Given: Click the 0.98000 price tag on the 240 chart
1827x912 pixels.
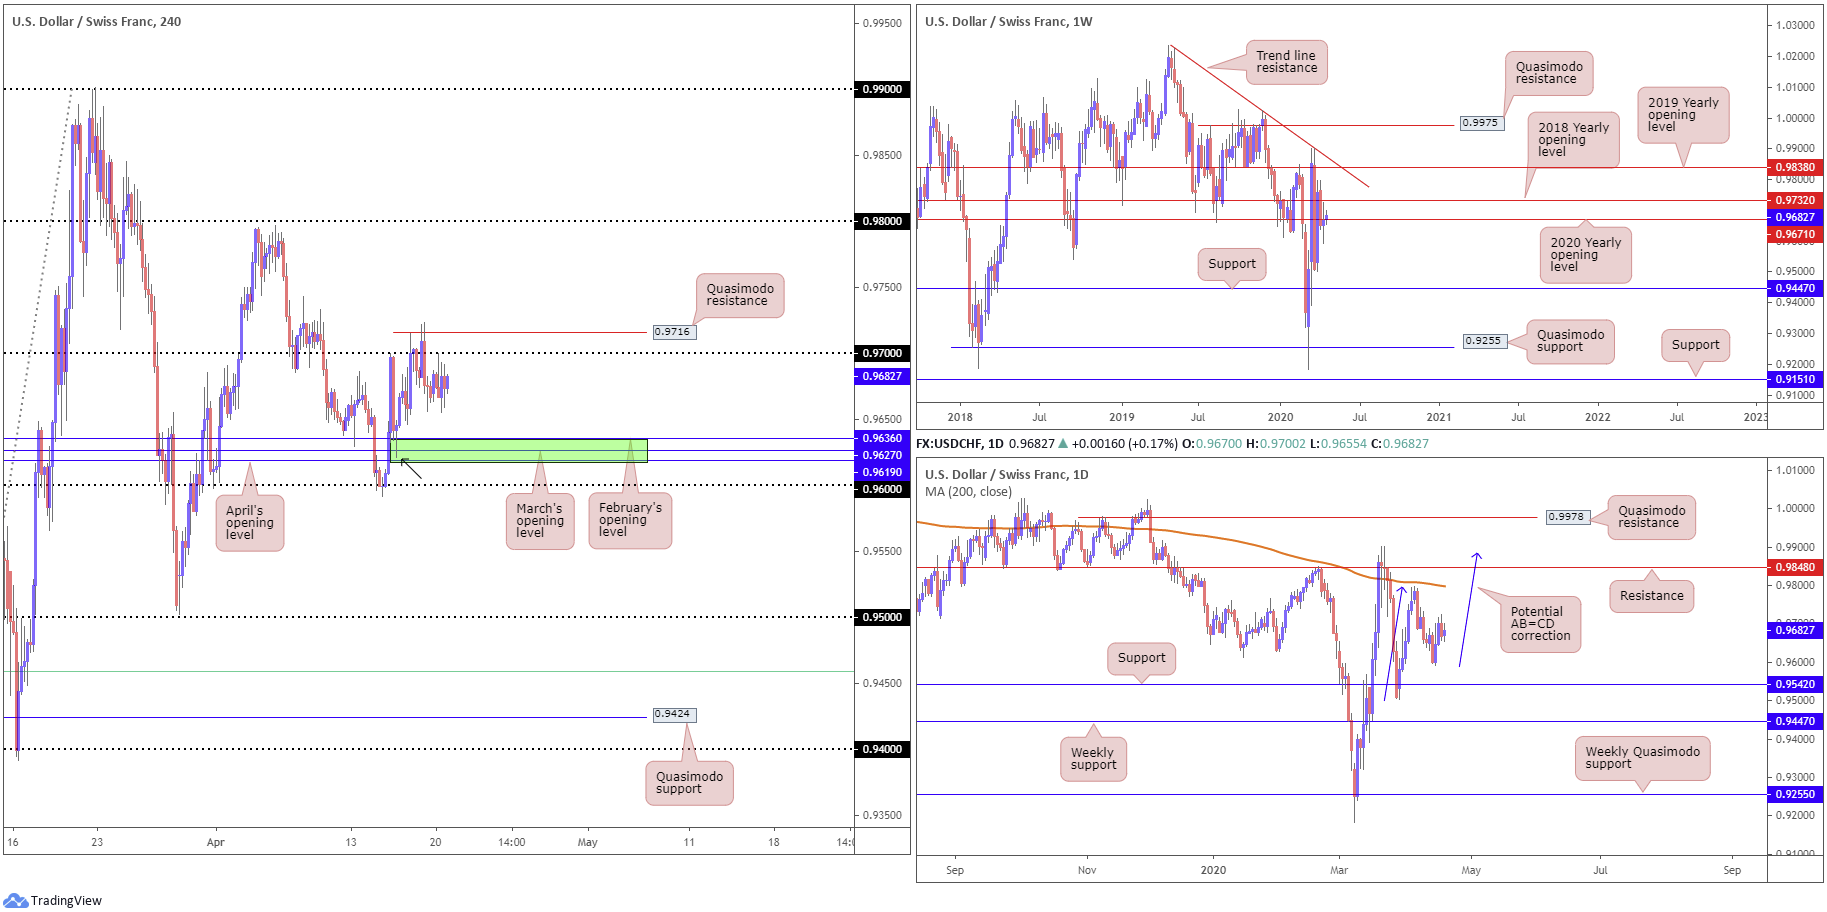Looking at the screenshot, I should pyautogui.click(x=882, y=221).
